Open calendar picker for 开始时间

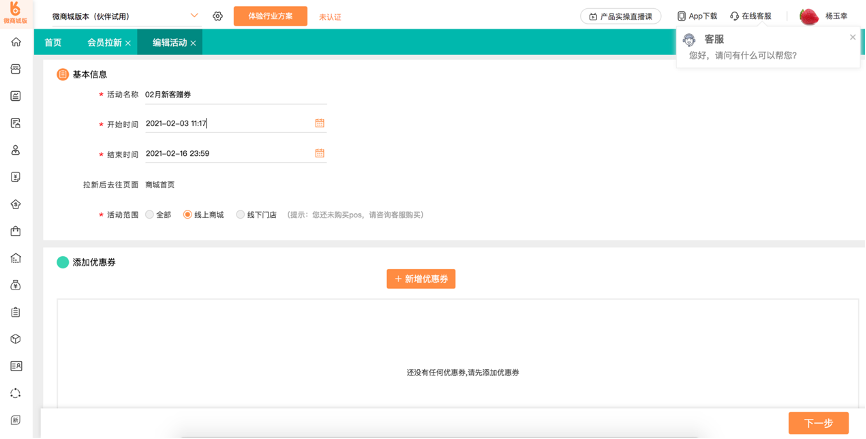tap(320, 123)
